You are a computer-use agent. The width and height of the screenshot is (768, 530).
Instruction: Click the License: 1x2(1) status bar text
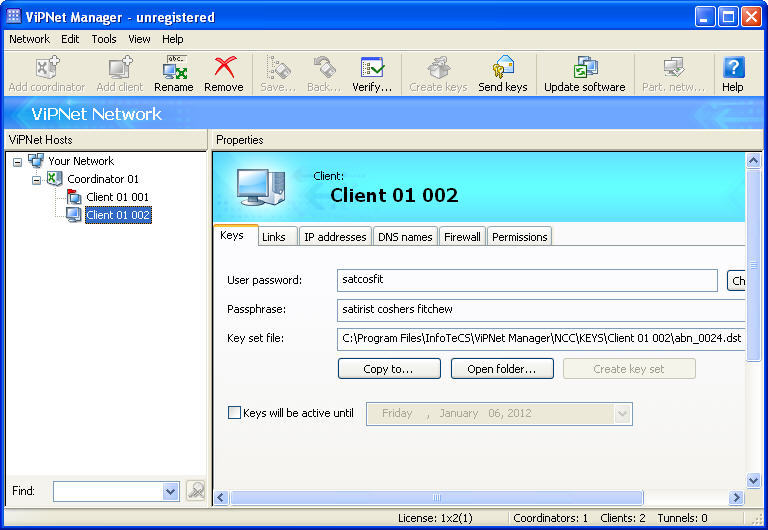pyautogui.click(x=435, y=518)
